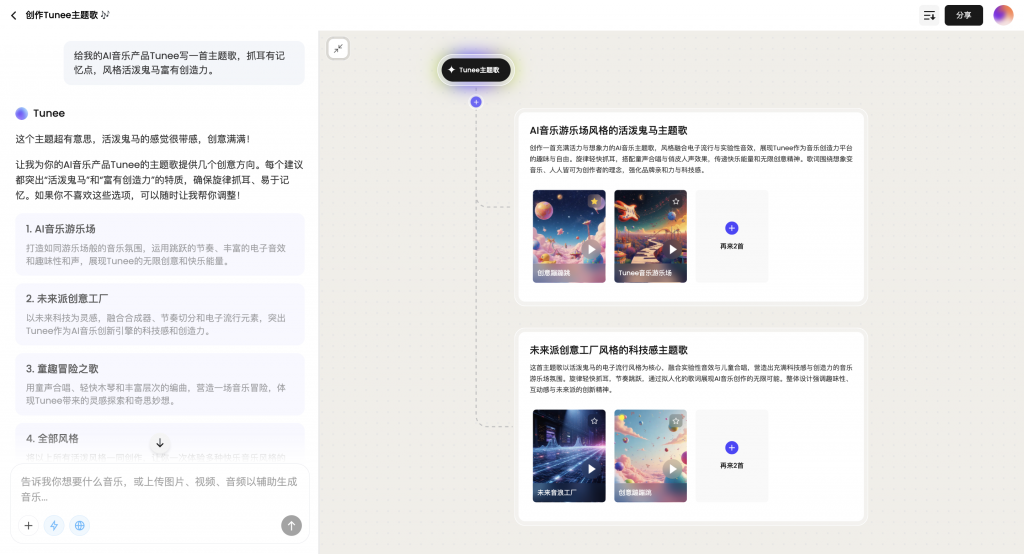The width and height of the screenshot is (1024, 554).
Task: Select the 1. AI音乐游乐场 option
Action: click(160, 244)
